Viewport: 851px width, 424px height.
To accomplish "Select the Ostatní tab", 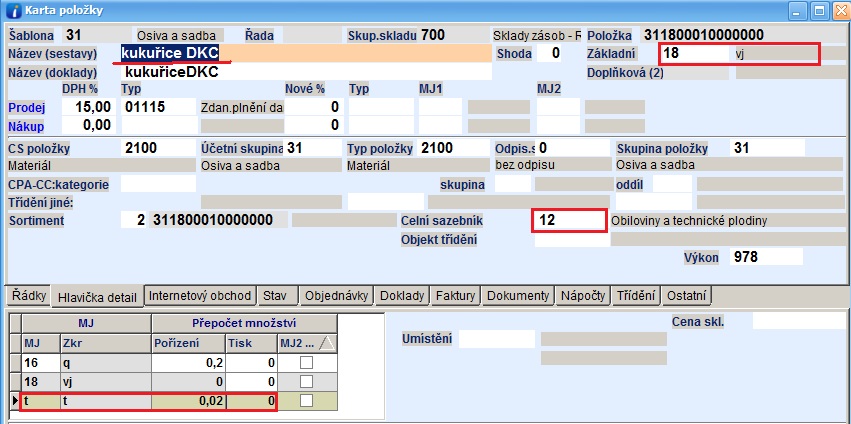I will 687,296.
